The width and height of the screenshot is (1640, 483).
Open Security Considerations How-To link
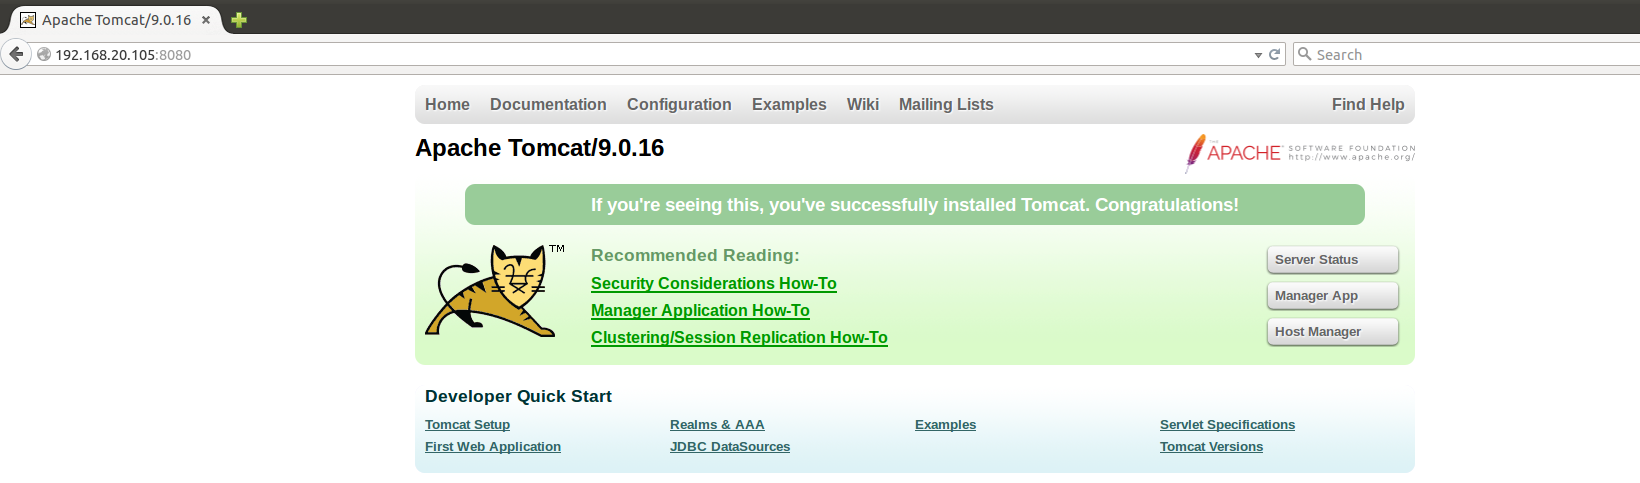(x=714, y=284)
